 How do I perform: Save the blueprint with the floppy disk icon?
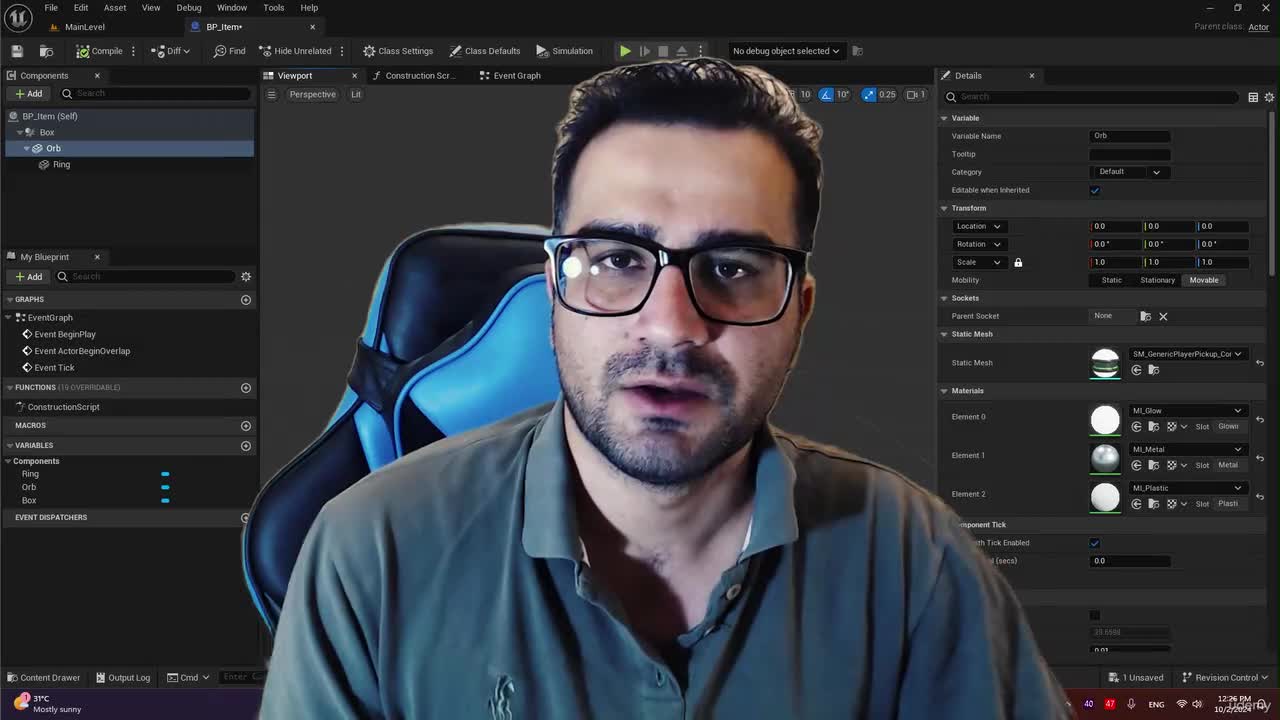click(17, 51)
